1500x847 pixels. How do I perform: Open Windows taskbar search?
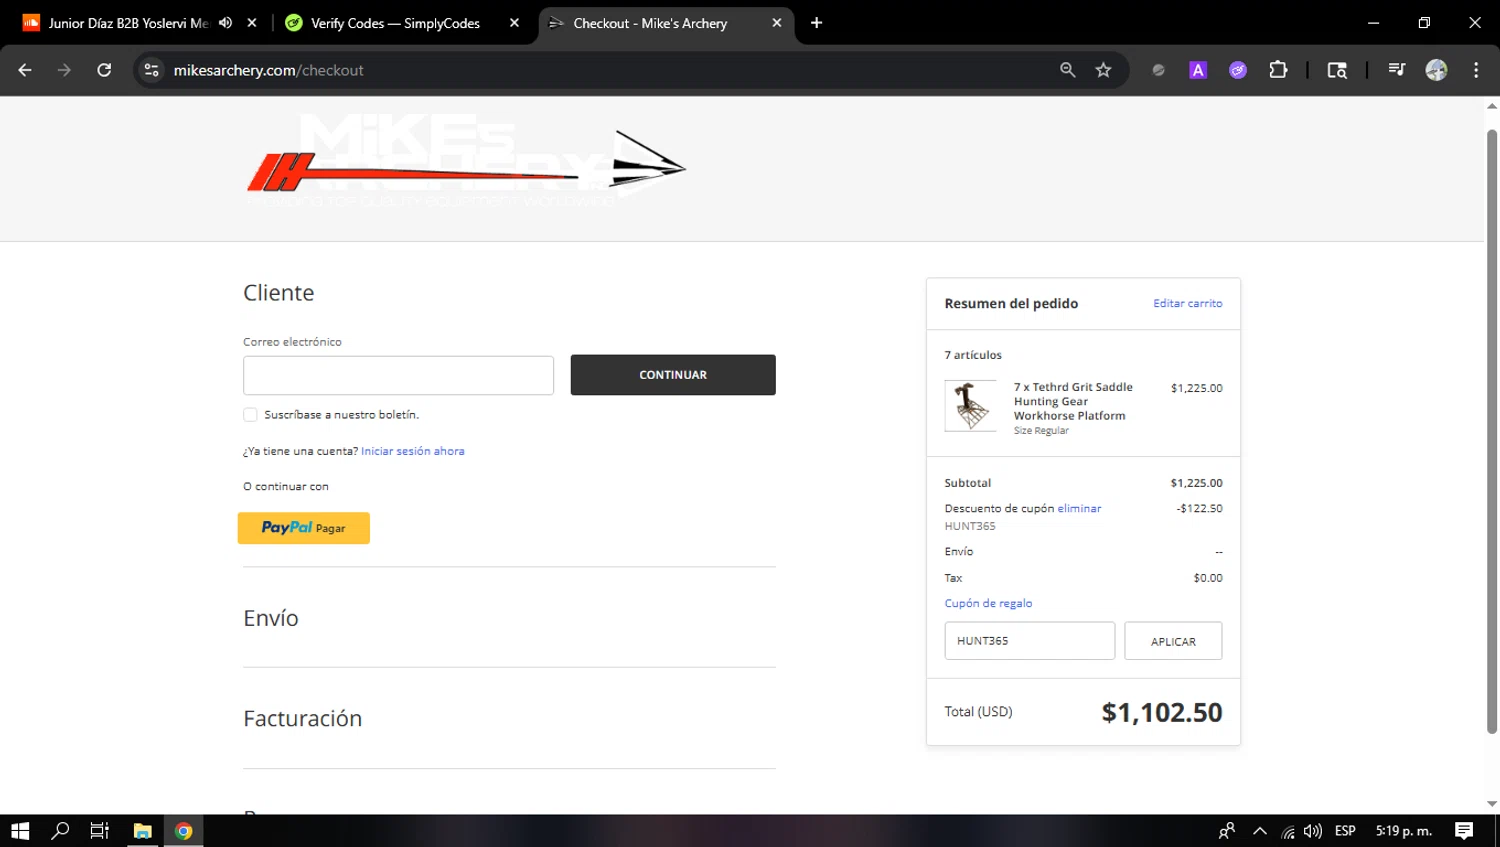(x=60, y=831)
